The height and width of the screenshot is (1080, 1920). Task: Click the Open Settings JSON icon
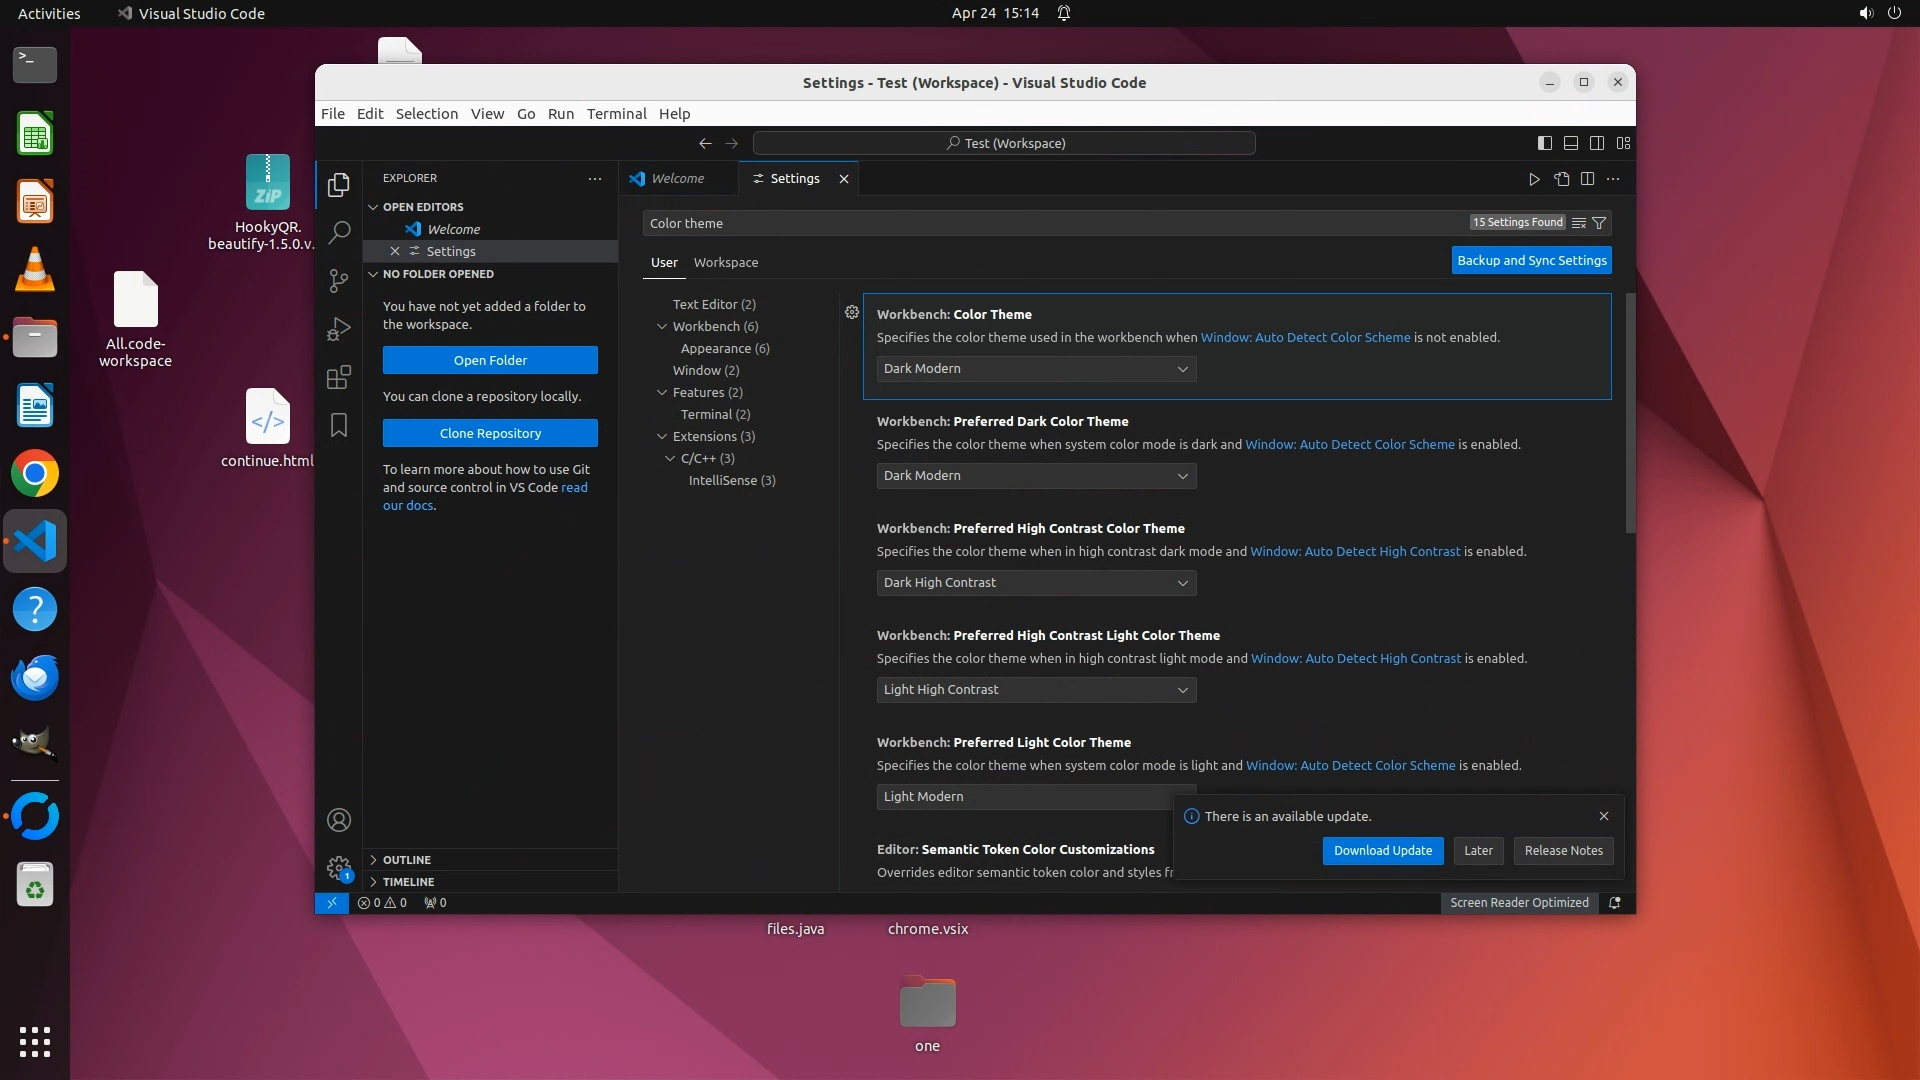click(1561, 179)
